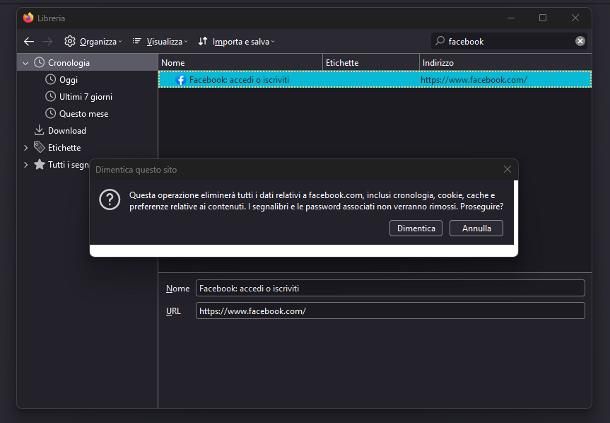Click the forward arrow in Library toolbar

pyautogui.click(x=47, y=42)
